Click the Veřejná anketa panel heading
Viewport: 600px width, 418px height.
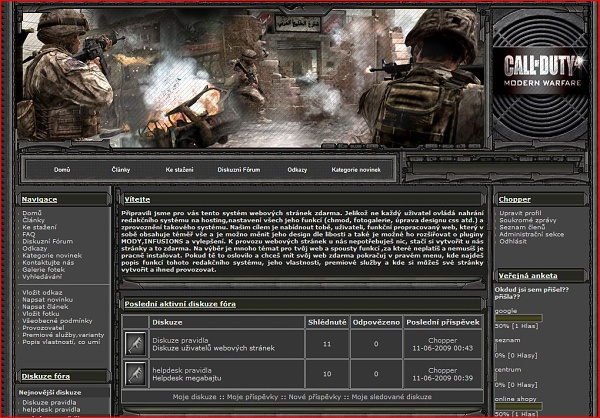528,276
